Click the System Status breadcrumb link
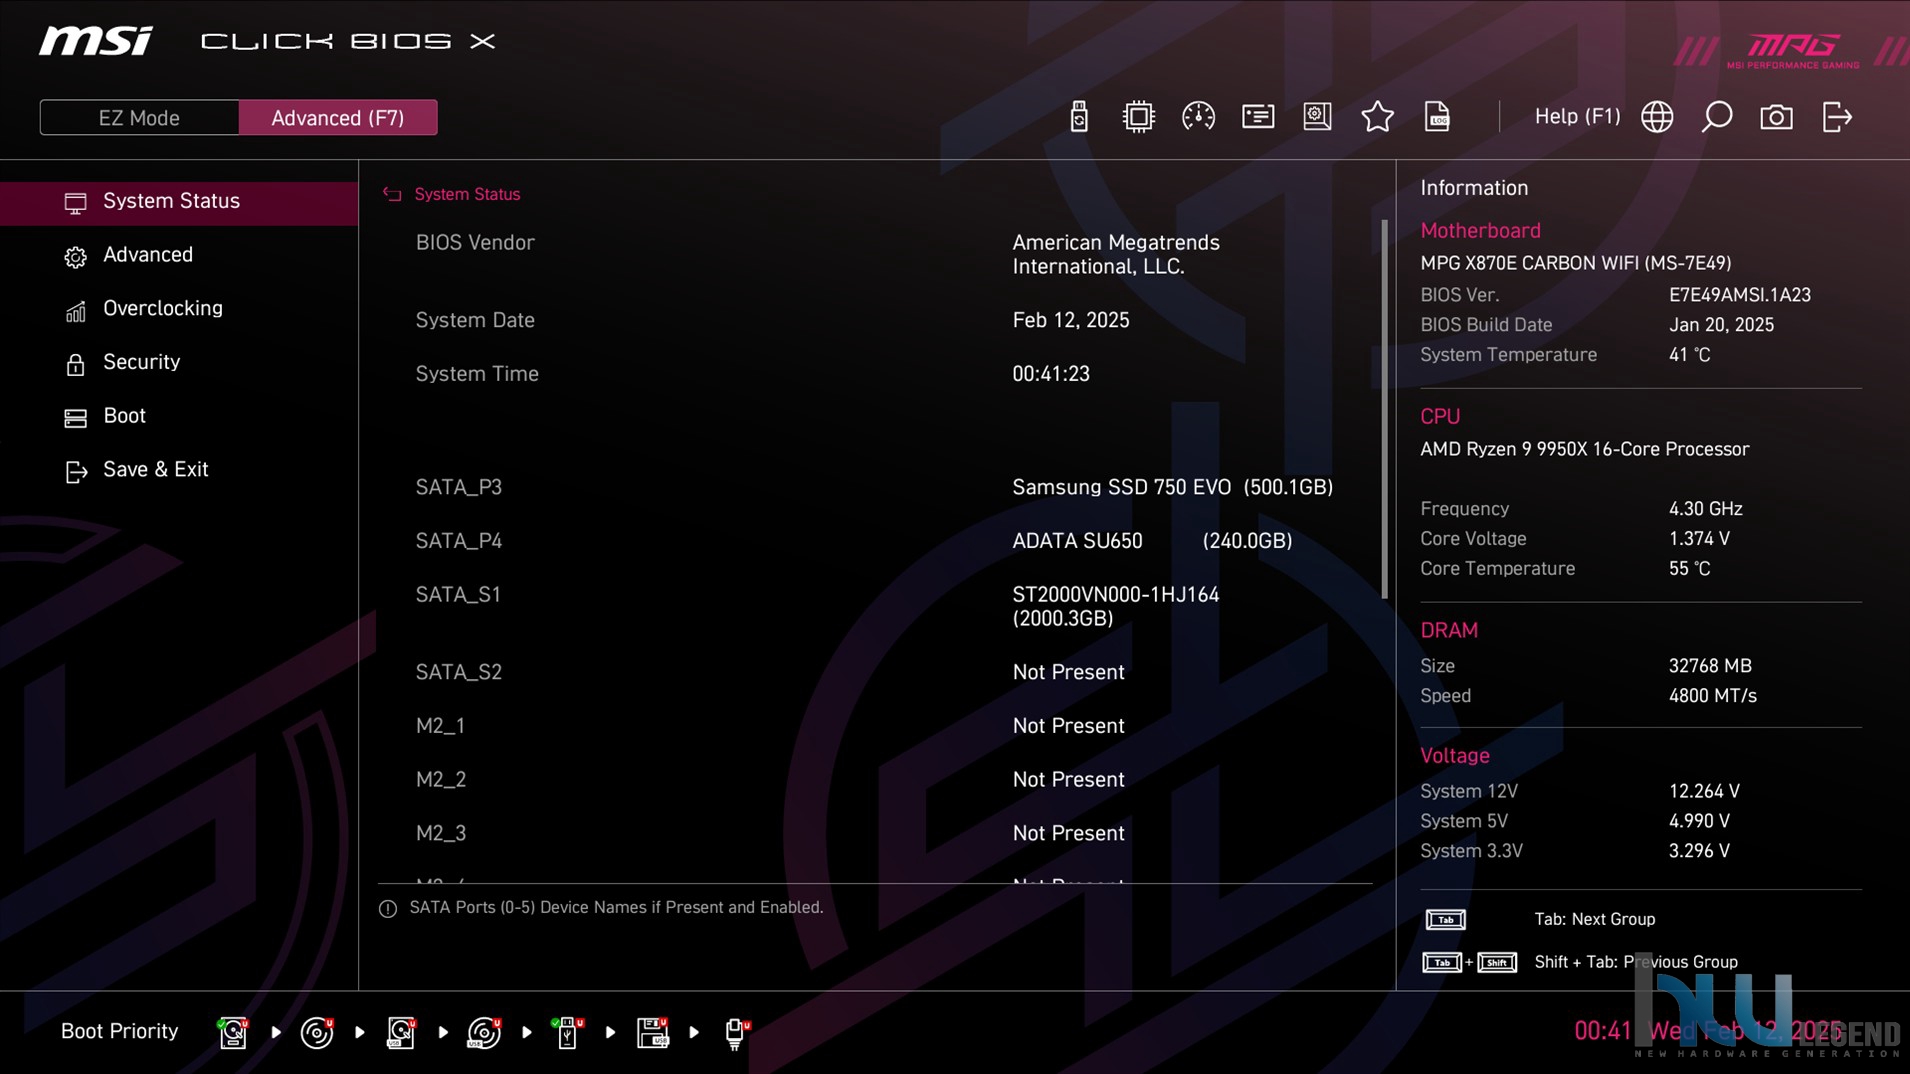 (467, 194)
